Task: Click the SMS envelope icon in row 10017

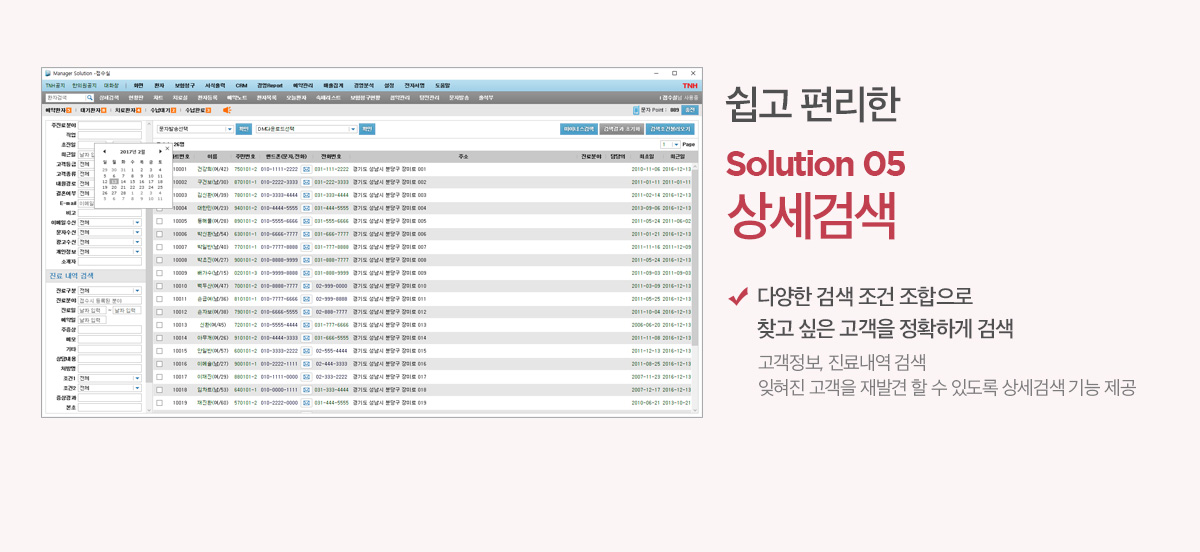Action: coord(307,376)
